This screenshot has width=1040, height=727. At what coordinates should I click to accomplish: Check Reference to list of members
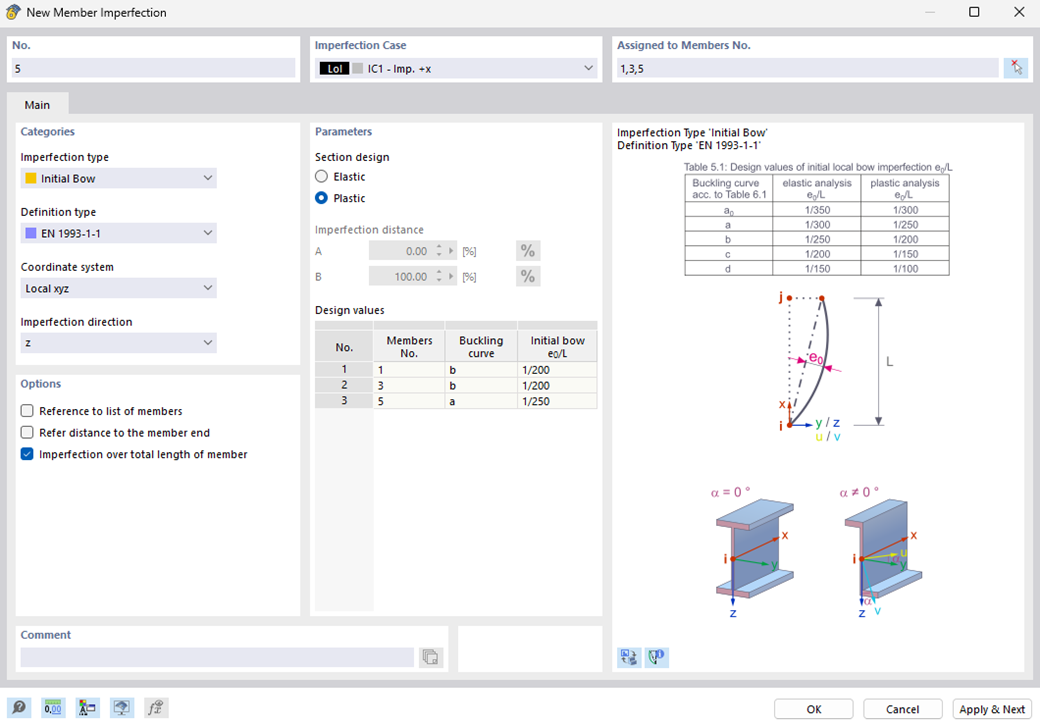coord(25,410)
